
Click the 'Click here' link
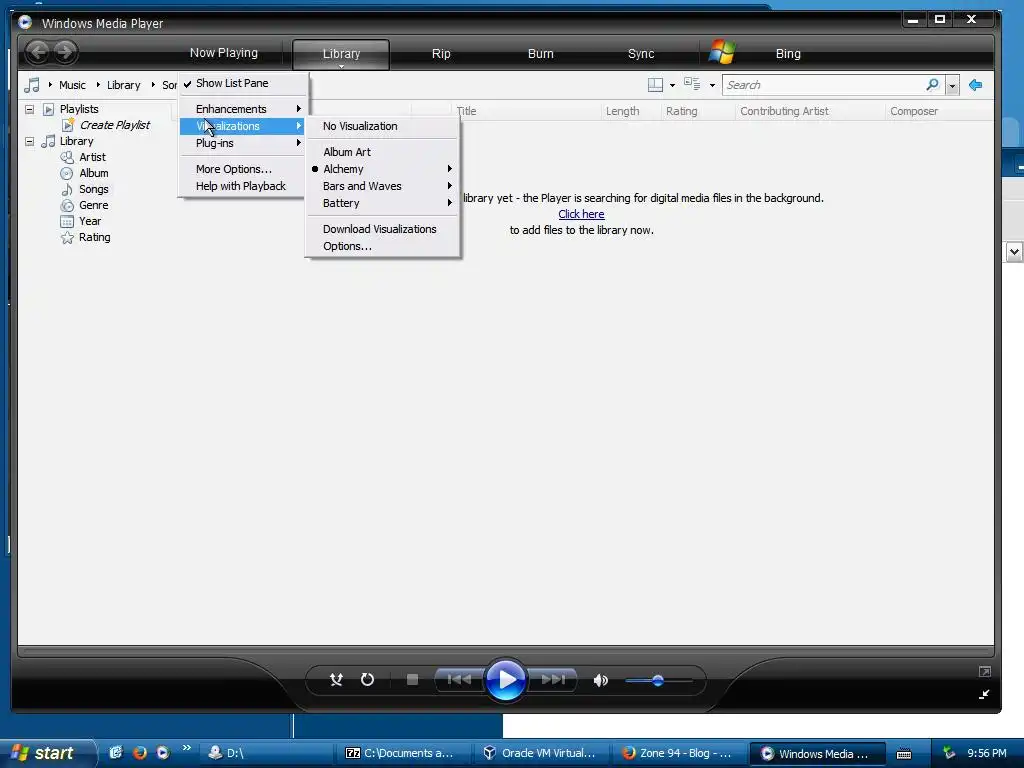[581, 214]
